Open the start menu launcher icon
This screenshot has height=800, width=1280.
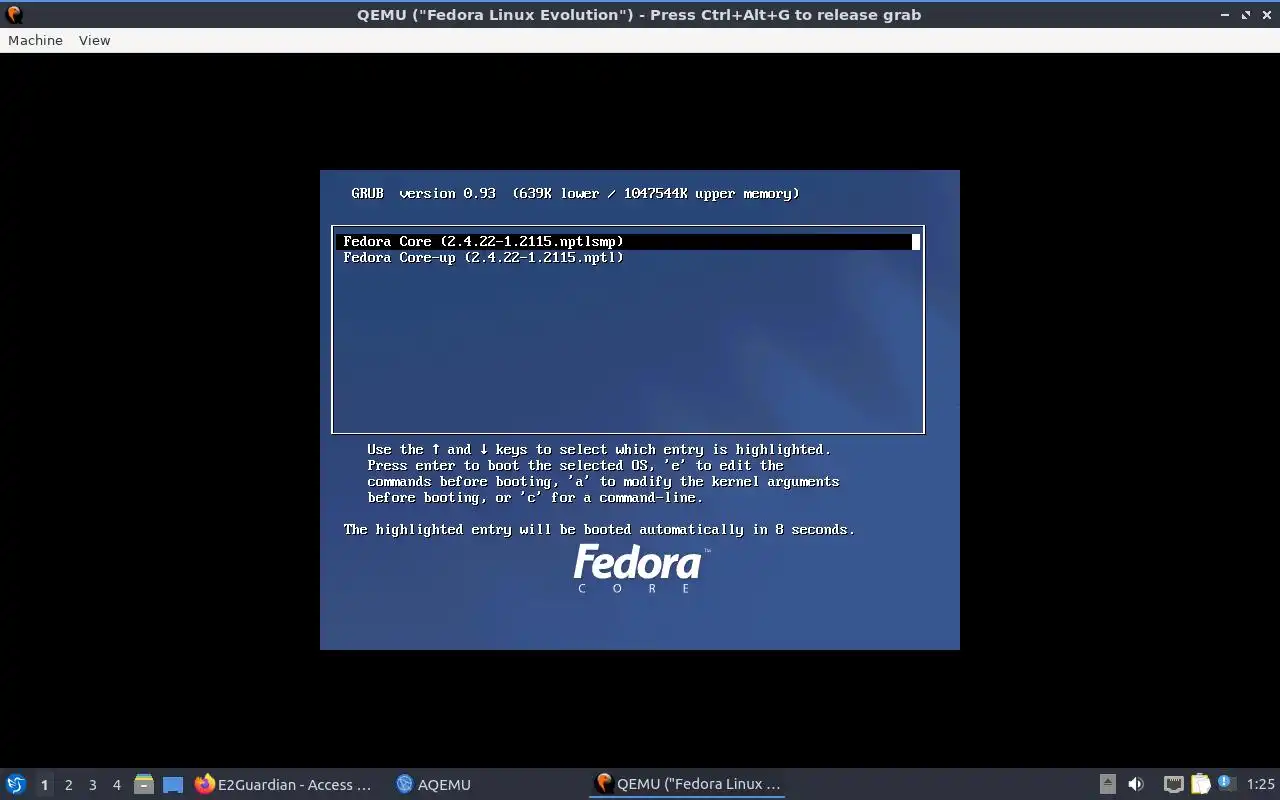pos(16,784)
